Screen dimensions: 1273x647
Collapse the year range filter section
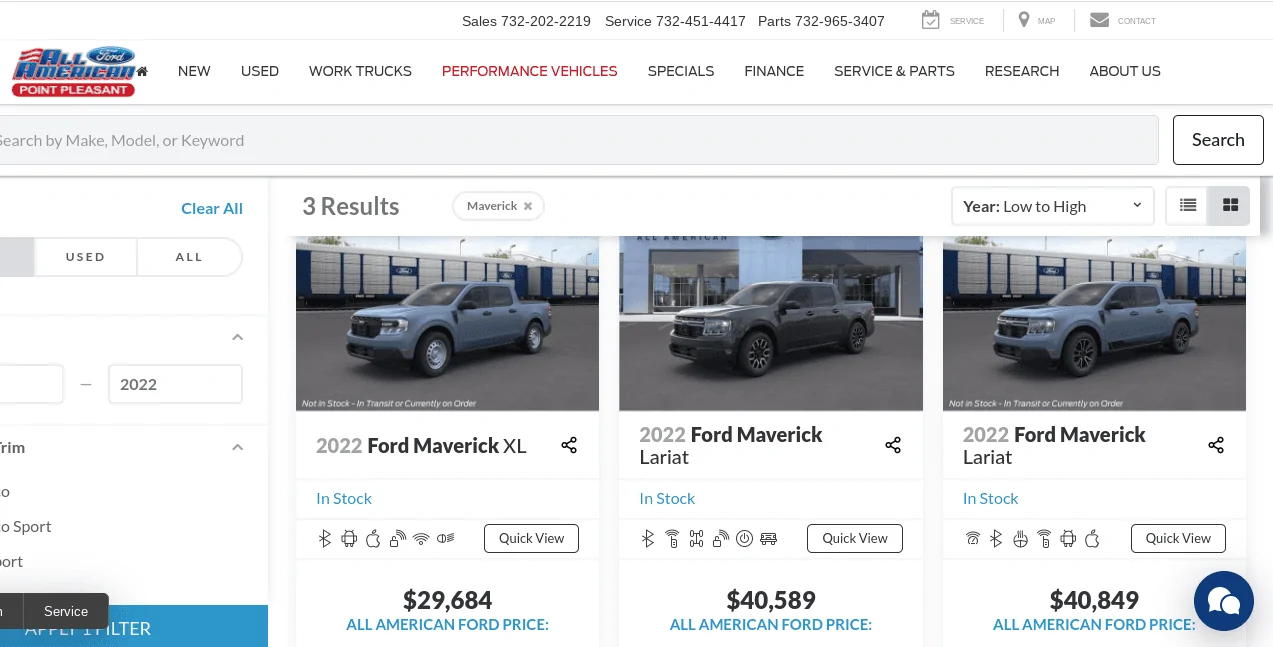(237, 337)
